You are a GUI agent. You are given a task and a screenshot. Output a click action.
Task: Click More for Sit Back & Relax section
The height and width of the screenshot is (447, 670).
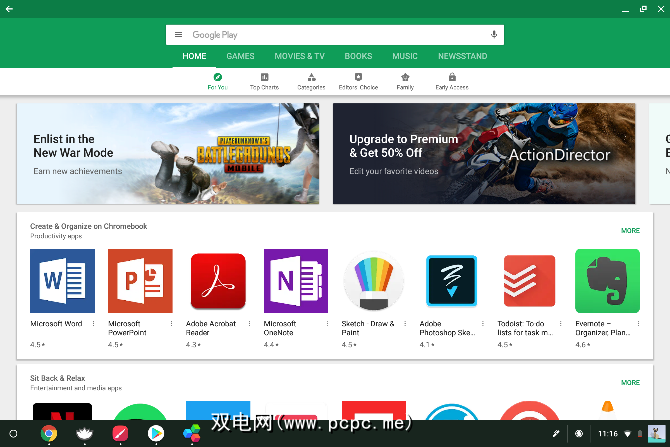coord(630,382)
